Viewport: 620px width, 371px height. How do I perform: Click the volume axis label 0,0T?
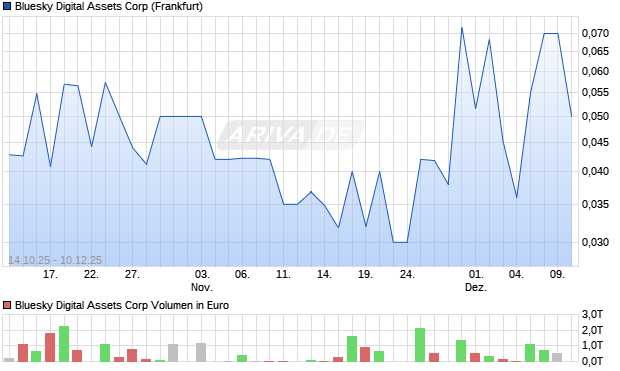coord(592,361)
